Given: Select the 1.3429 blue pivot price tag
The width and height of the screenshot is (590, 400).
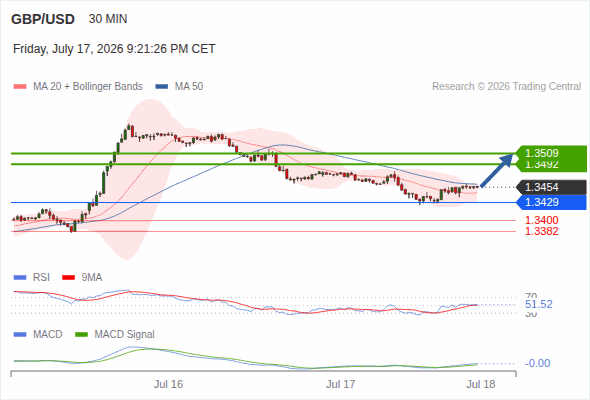Looking at the screenshot, I should [550, 202].
